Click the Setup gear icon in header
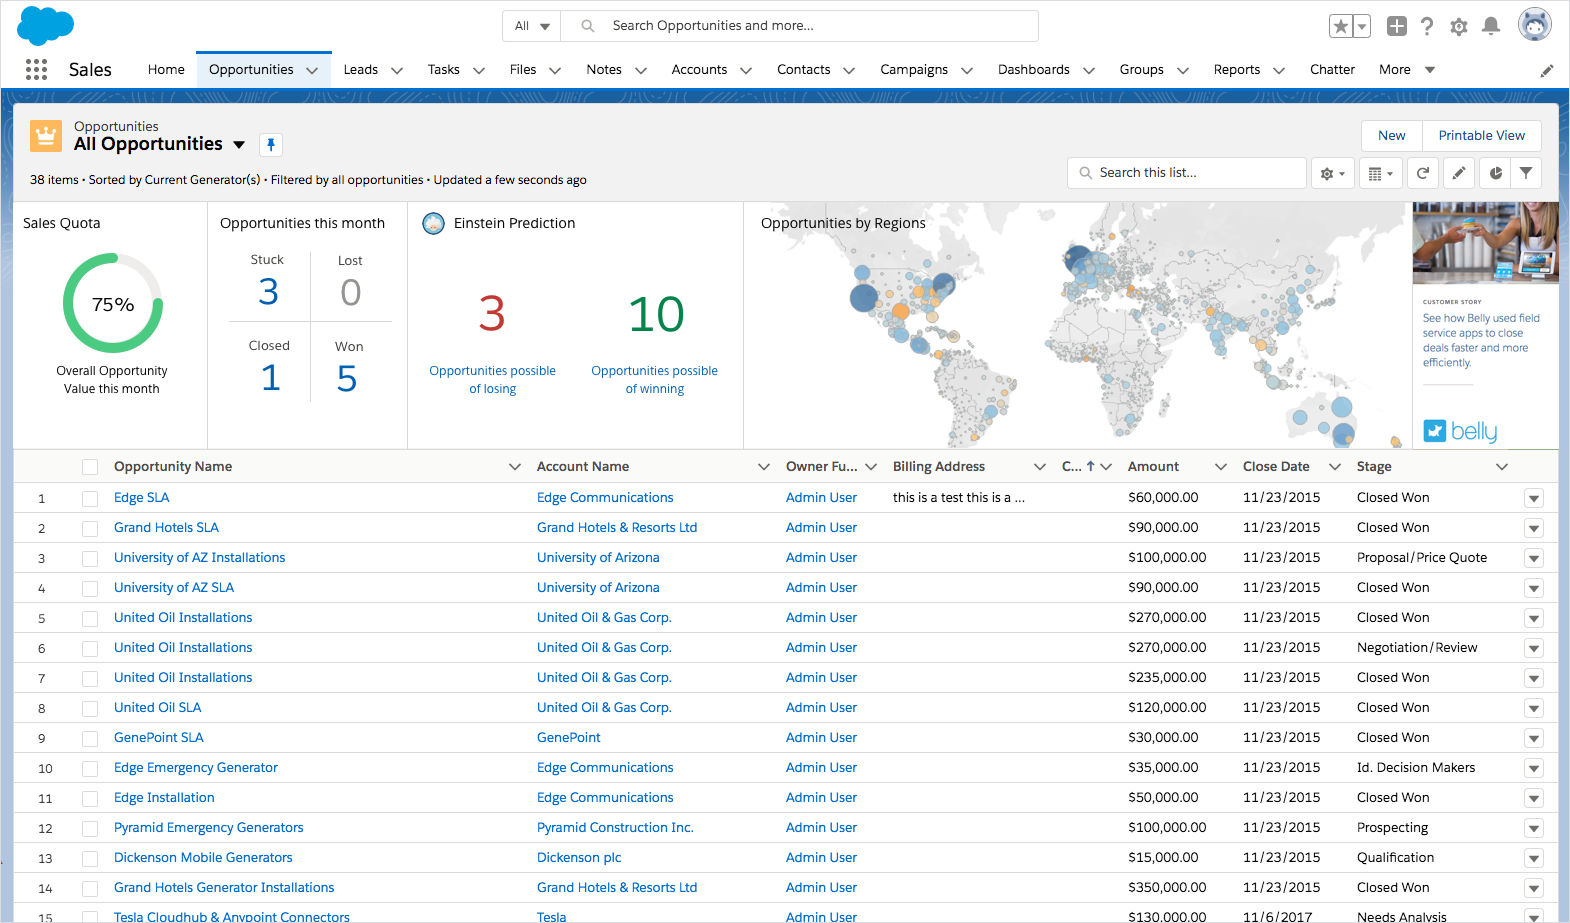Screen dimensions: 1570x923 [x=1459, y=27]
